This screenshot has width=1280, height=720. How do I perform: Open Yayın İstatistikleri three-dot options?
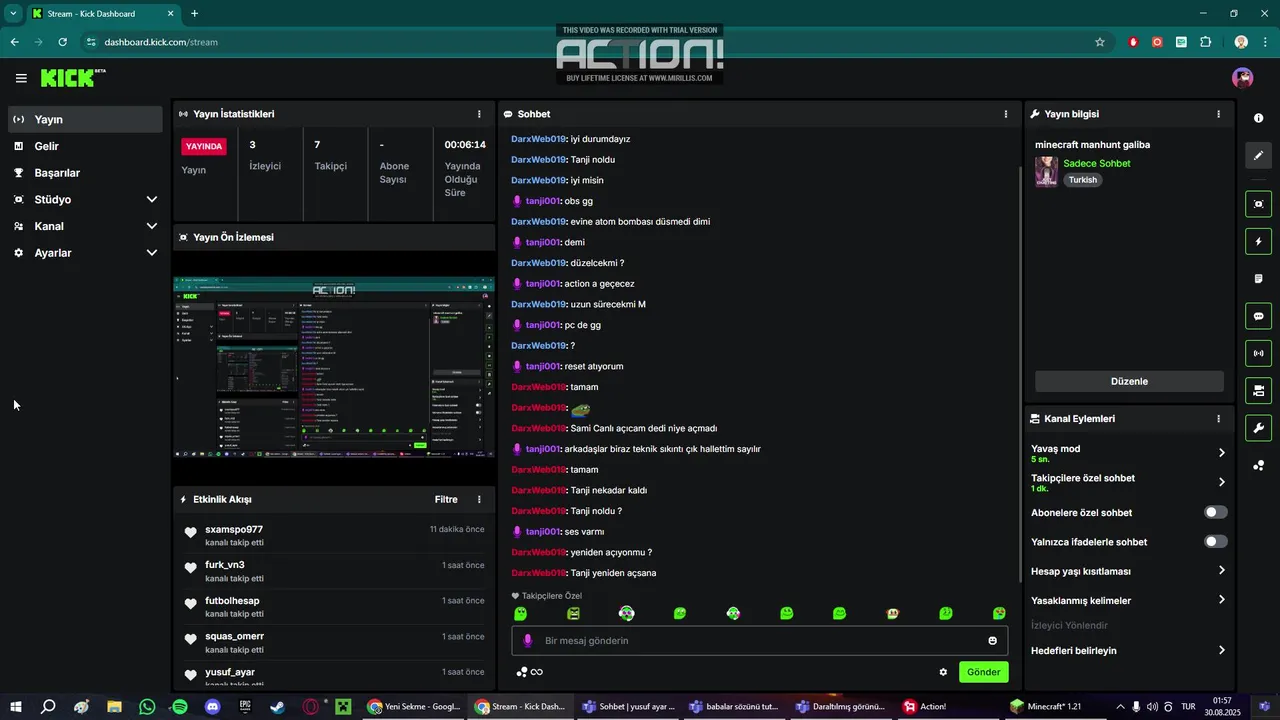point(479,114)
